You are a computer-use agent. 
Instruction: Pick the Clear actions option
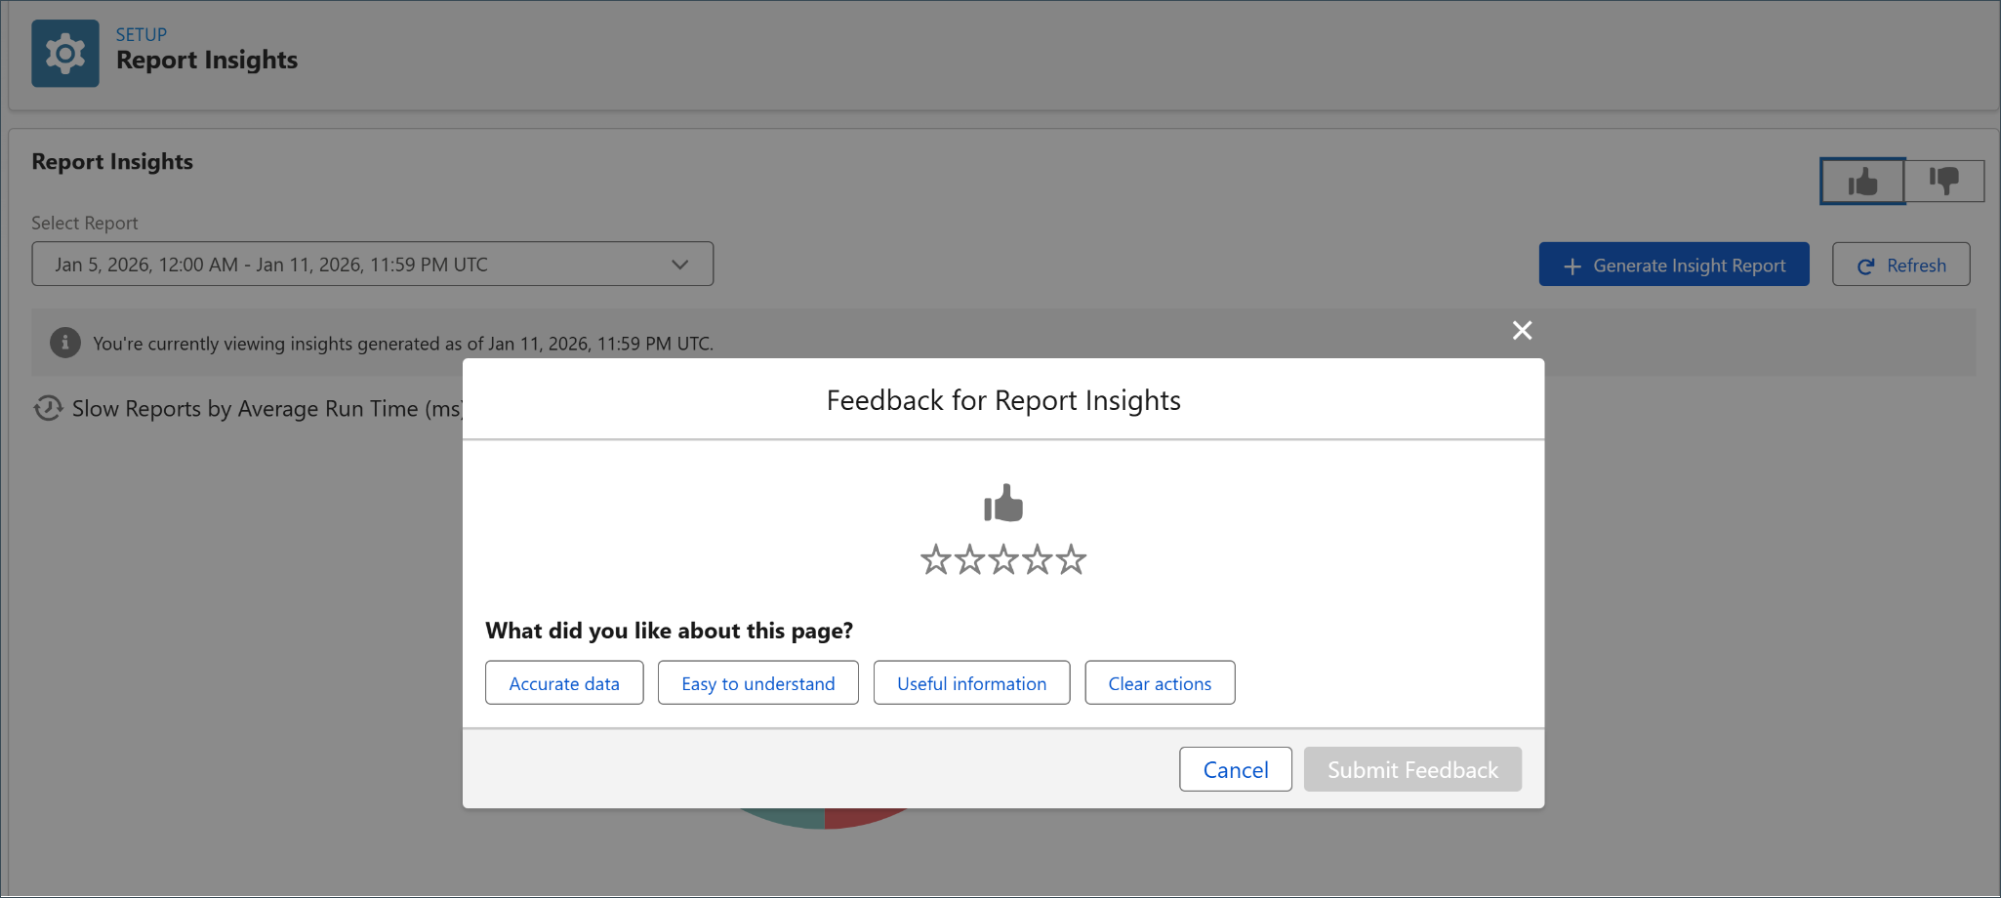[x=1159, y=683]
